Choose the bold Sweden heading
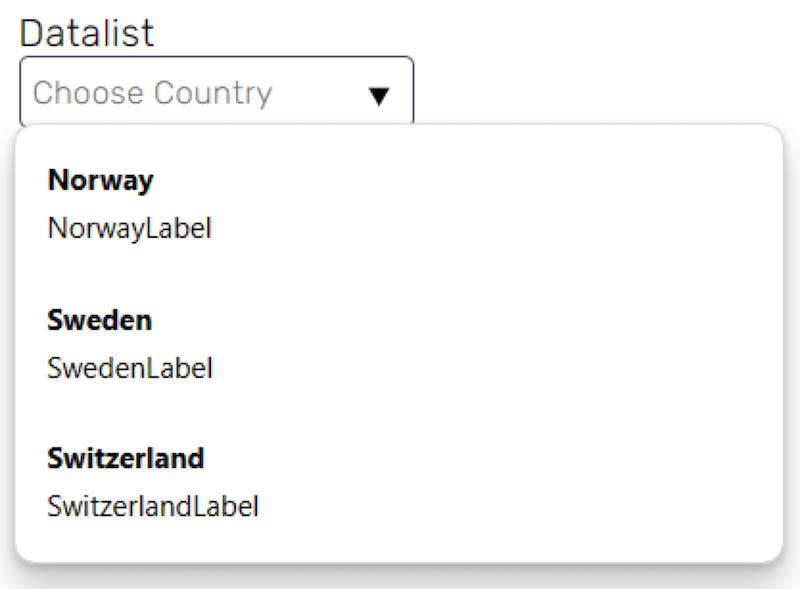Image resolution: width=800 pixels, height=589 pixels. 99,320
